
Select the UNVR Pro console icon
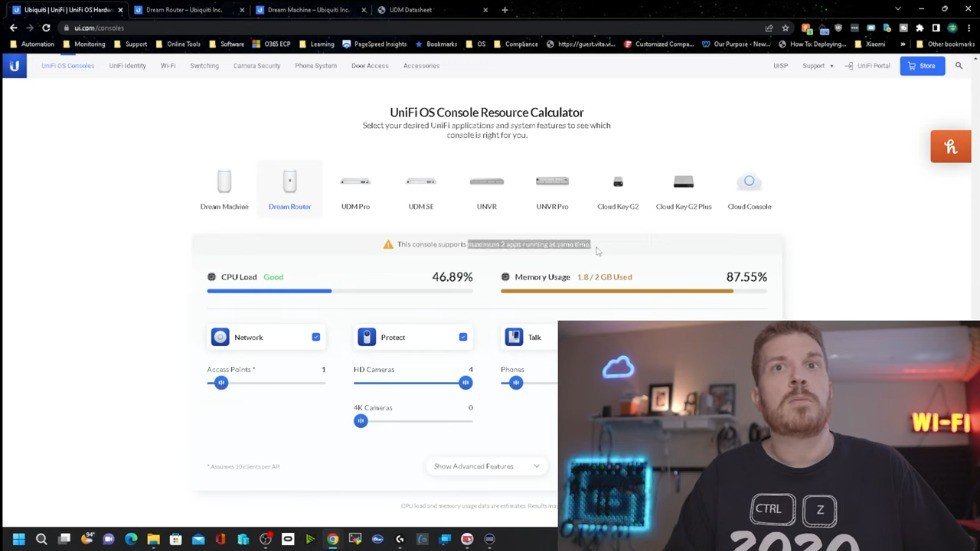coord(552,181)
